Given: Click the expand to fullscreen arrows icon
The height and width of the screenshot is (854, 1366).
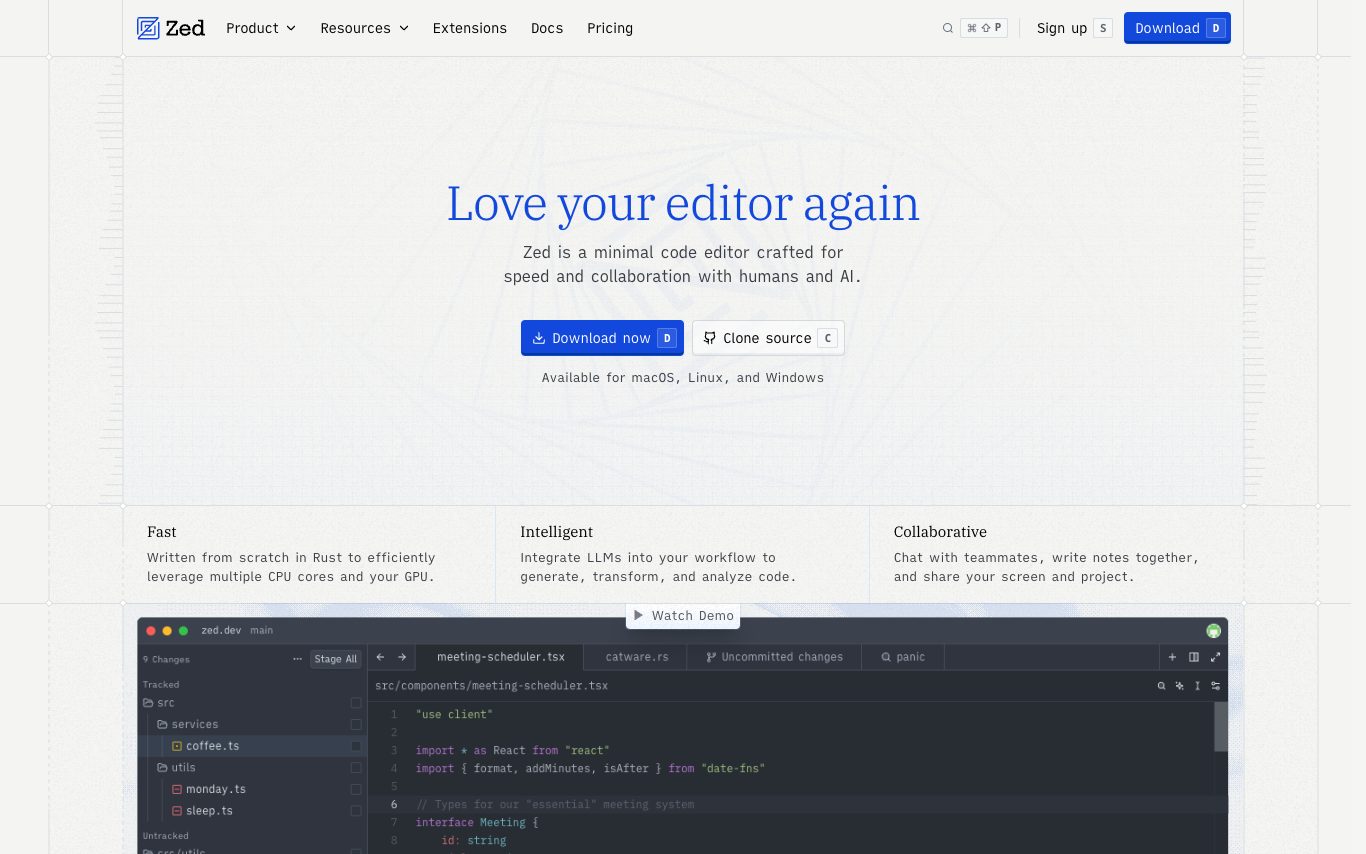Looking at the screenshot, I should click(1216, 657).
